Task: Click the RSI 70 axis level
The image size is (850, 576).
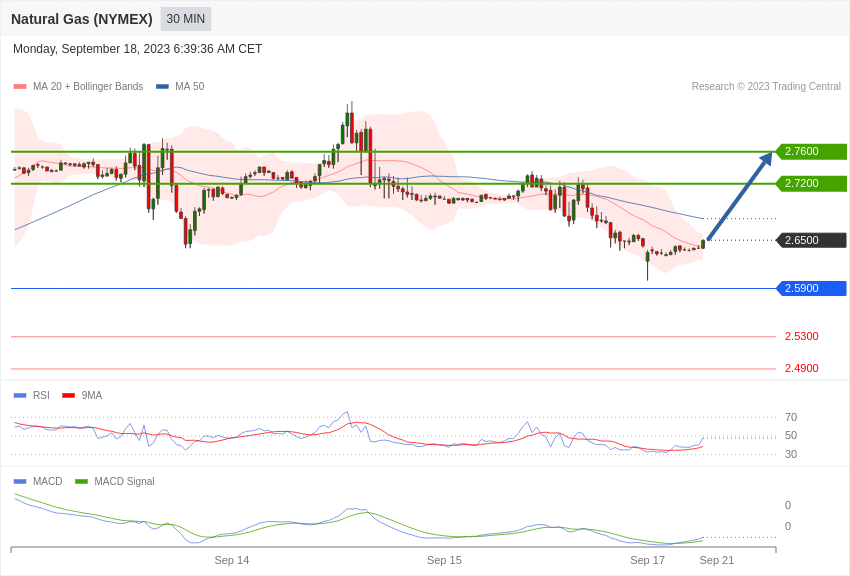Action: (791, 417)
